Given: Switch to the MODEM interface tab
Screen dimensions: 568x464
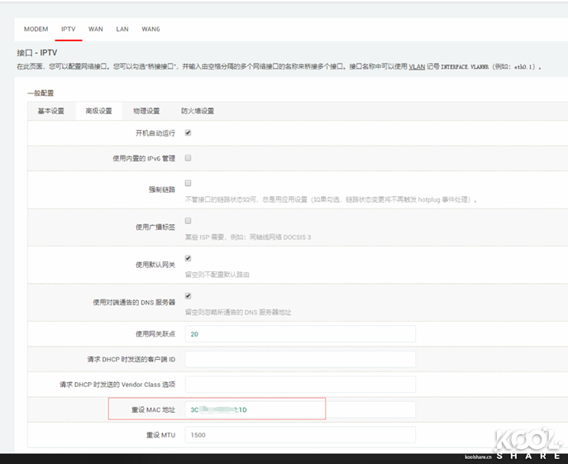Looking at the screenshot, I should (x=36, y=29).
